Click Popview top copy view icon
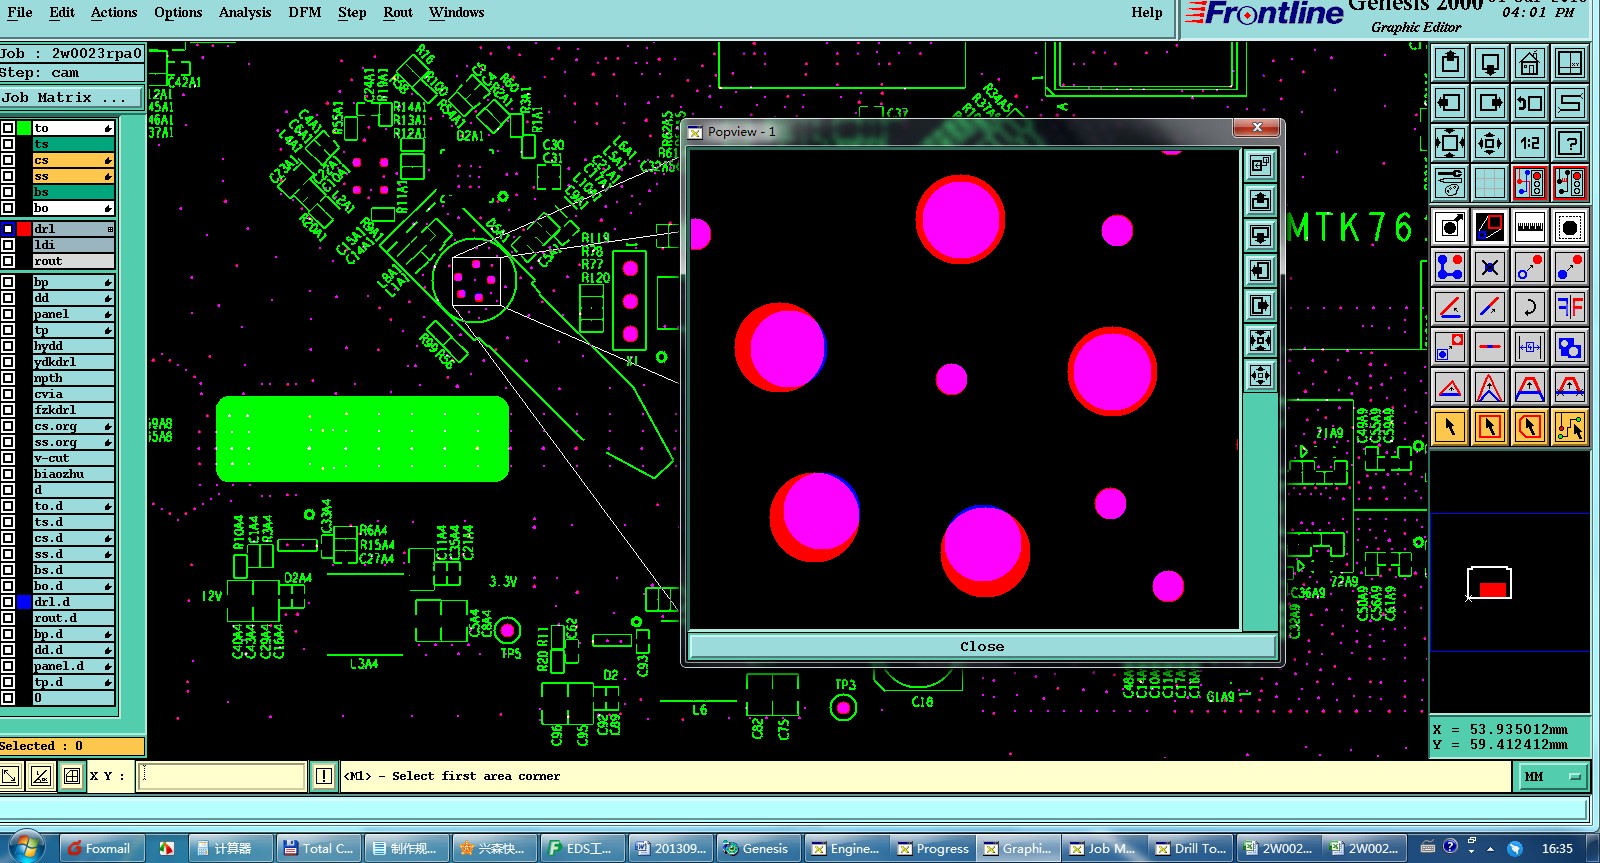The image size is (1600, 863). pyautogui.click(x=1260, y=165)
